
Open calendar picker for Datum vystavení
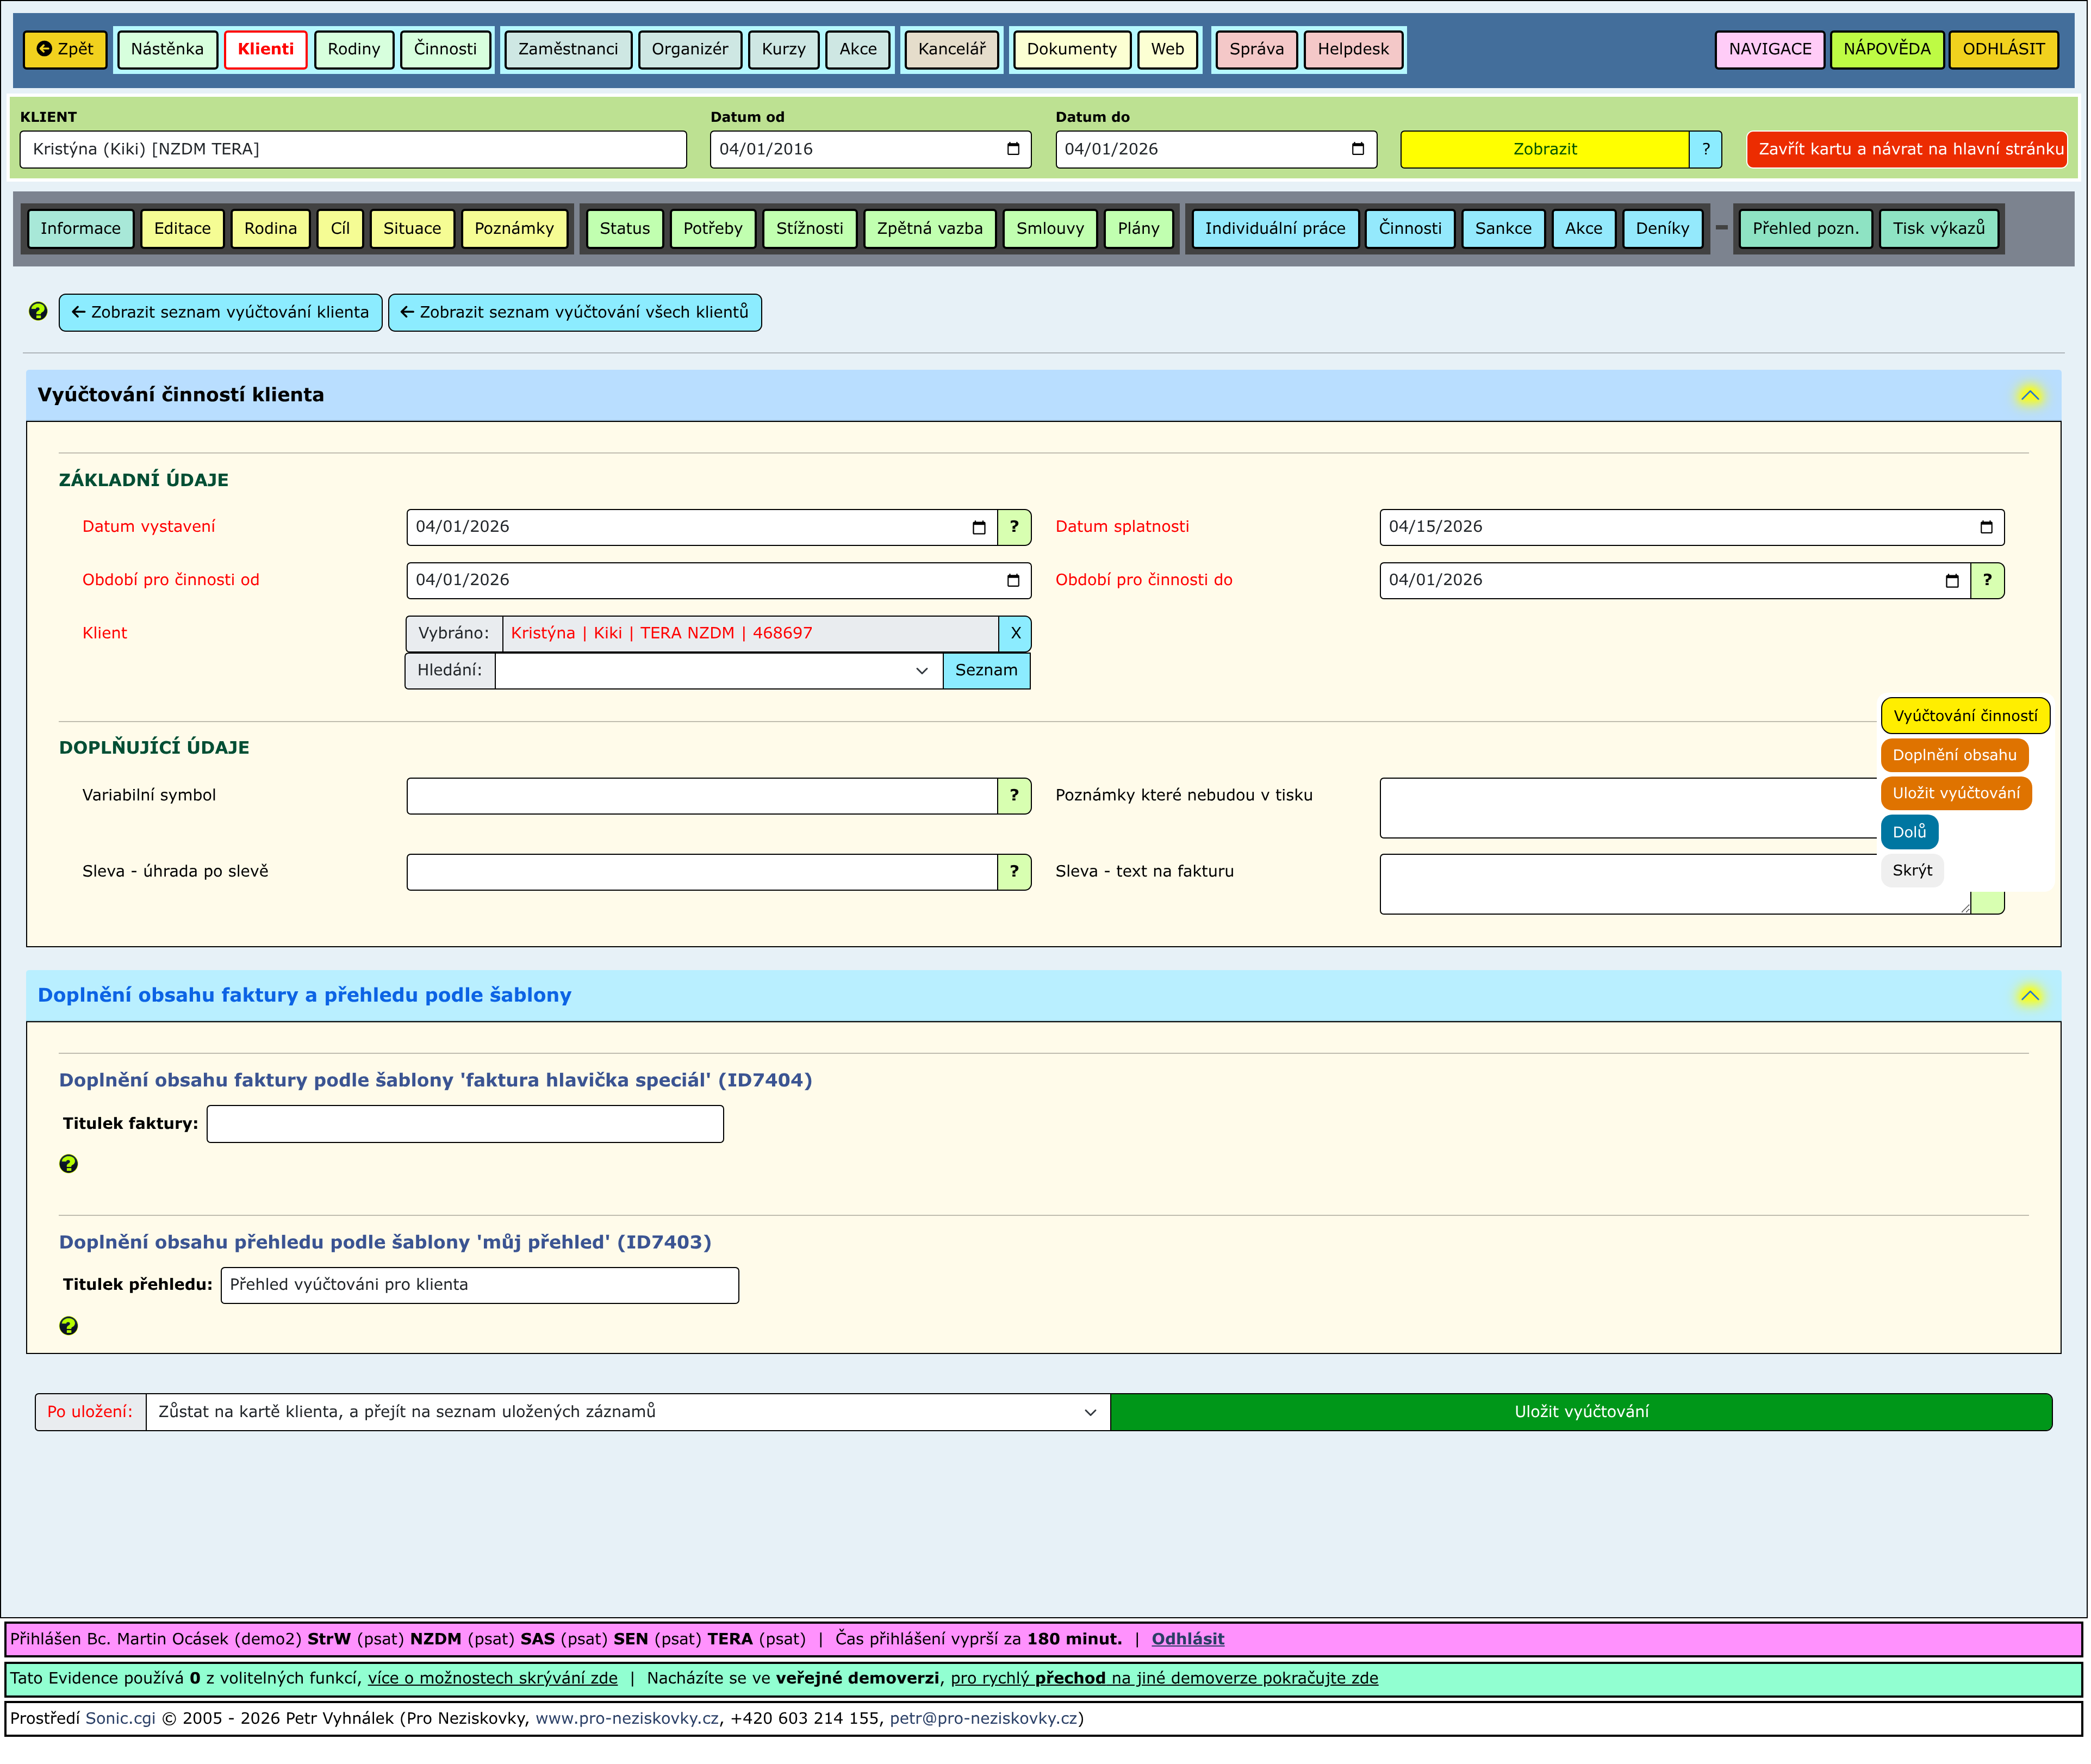click(x=979, y=528)
